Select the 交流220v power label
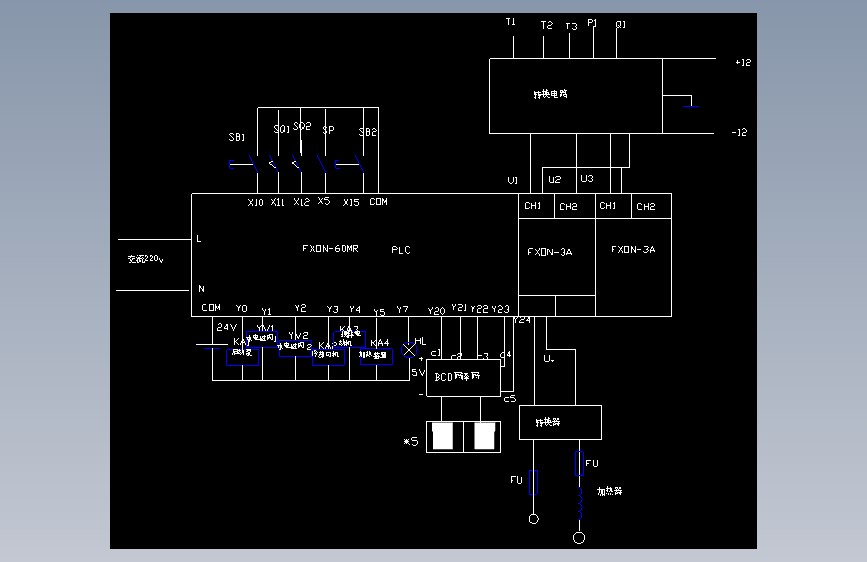Image resolution: width=867 pixels, height=562 pixels. [x=145, y=259]
